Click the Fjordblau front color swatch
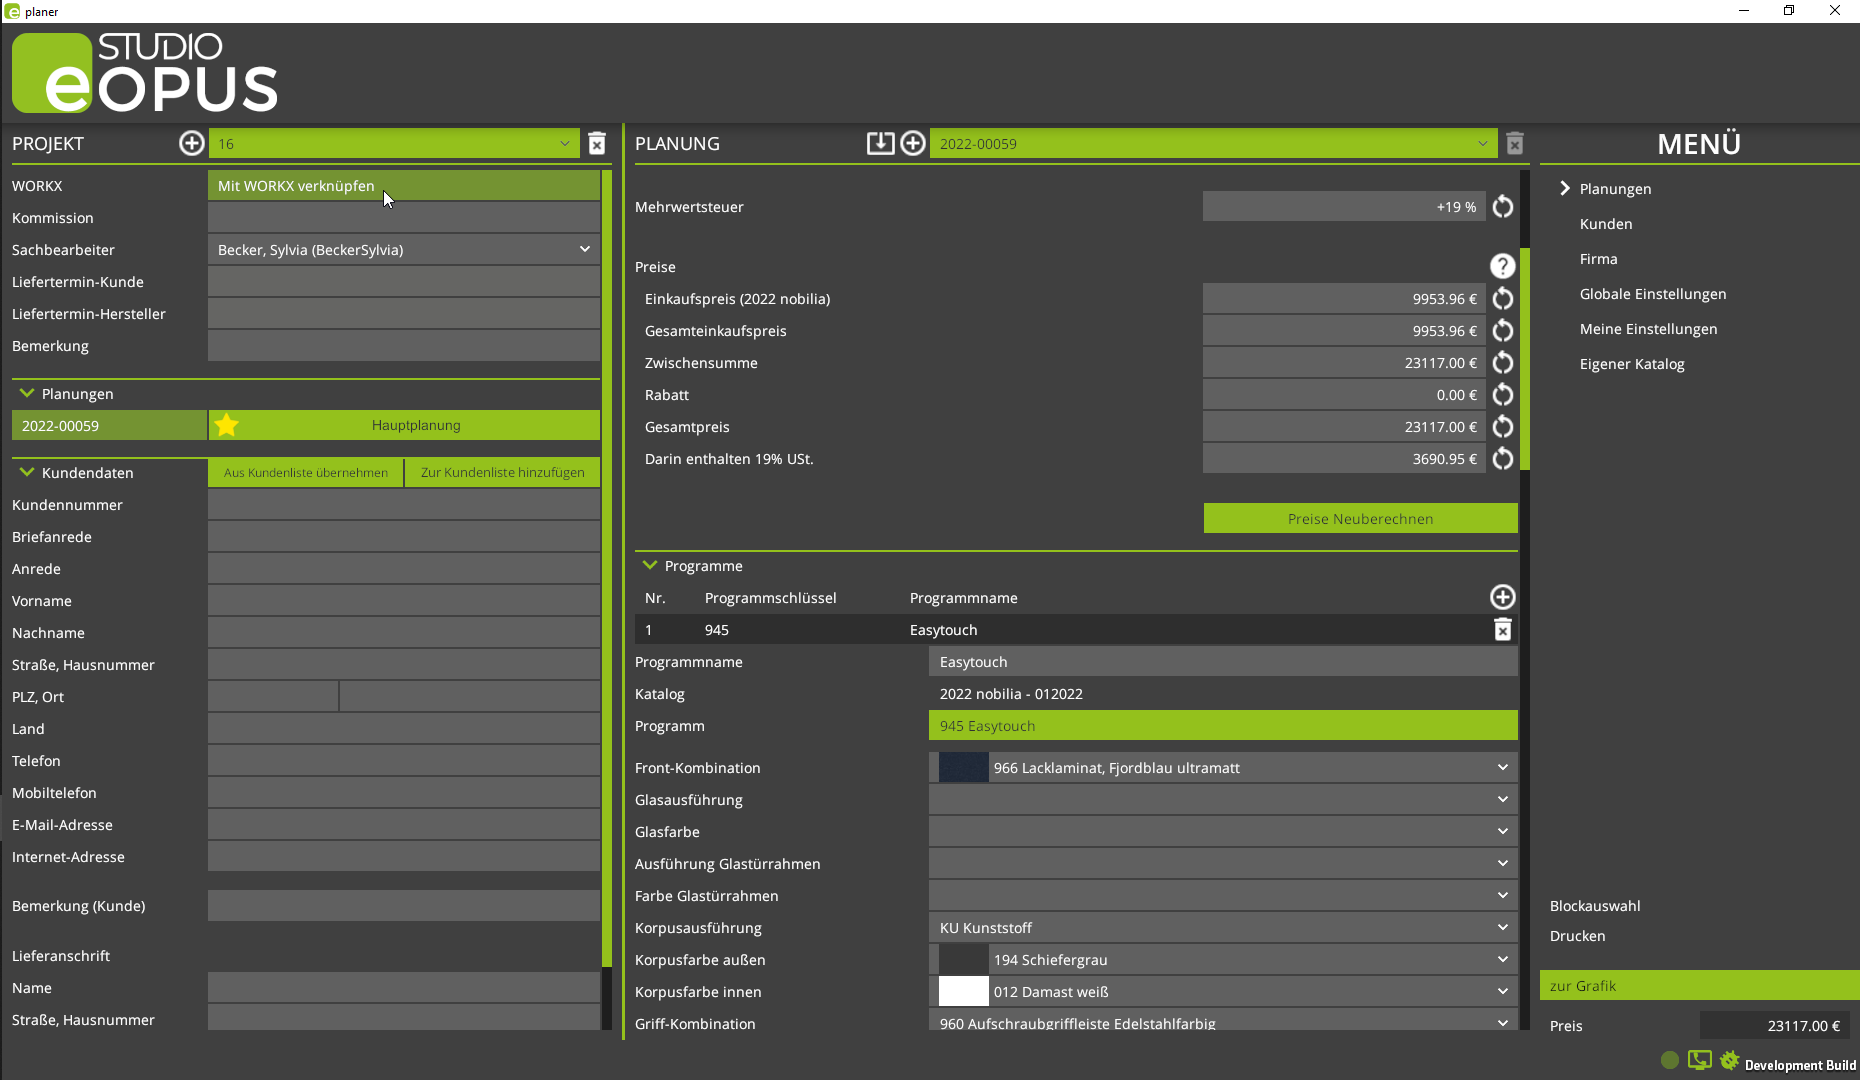This screenshot has height=1080, width=1860. (963, 767)
